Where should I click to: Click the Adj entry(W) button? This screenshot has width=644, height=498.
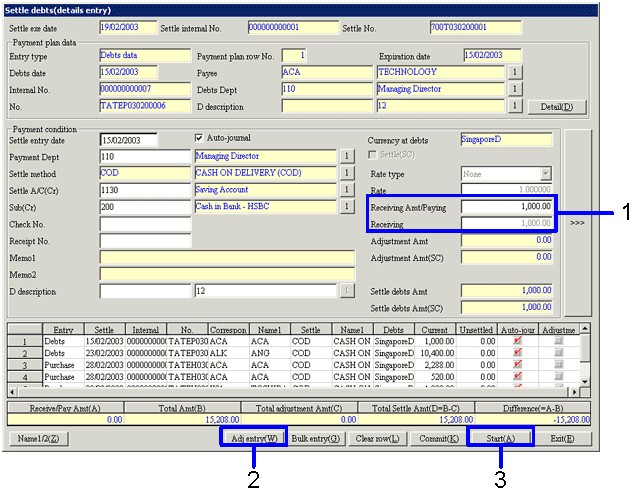click(x=254, y=438)
